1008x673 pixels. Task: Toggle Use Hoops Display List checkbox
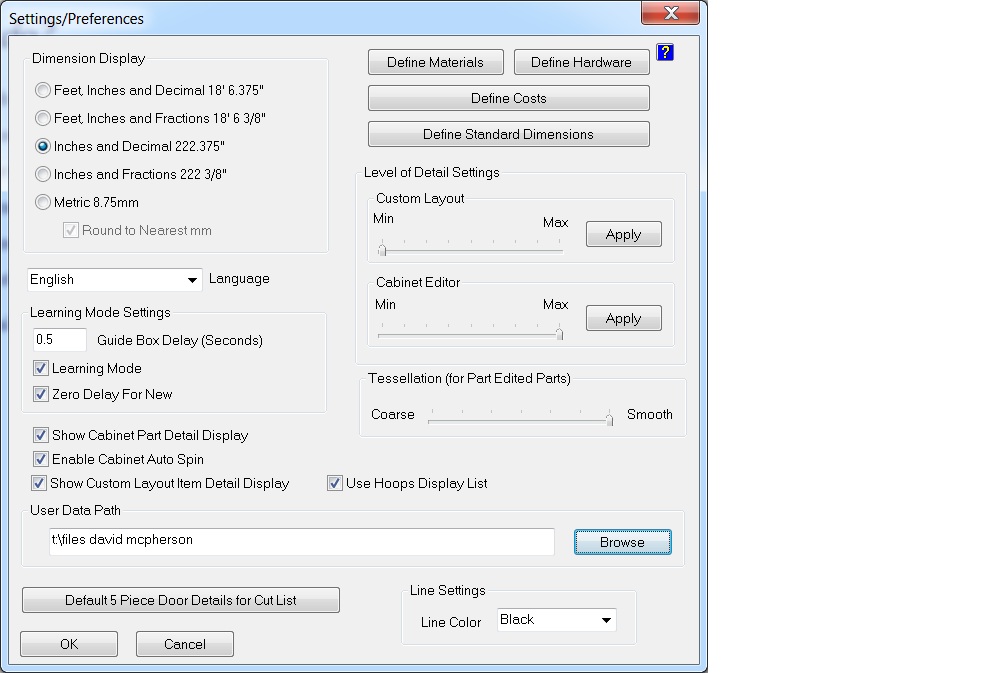click(x=335, y=483)
